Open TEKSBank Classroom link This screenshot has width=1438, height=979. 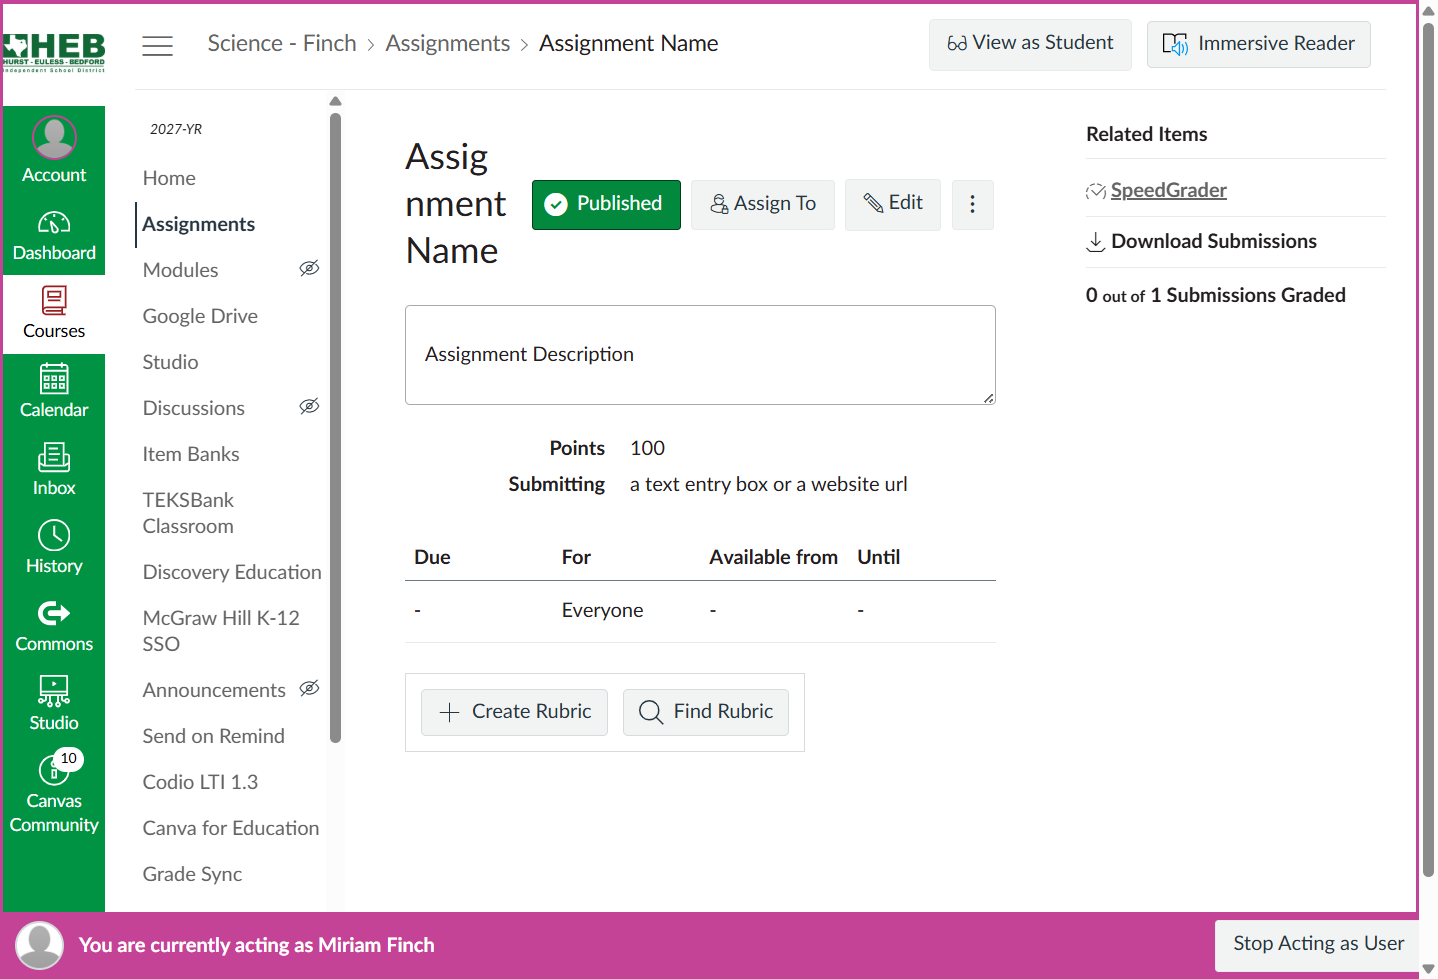tap(188, 513)
